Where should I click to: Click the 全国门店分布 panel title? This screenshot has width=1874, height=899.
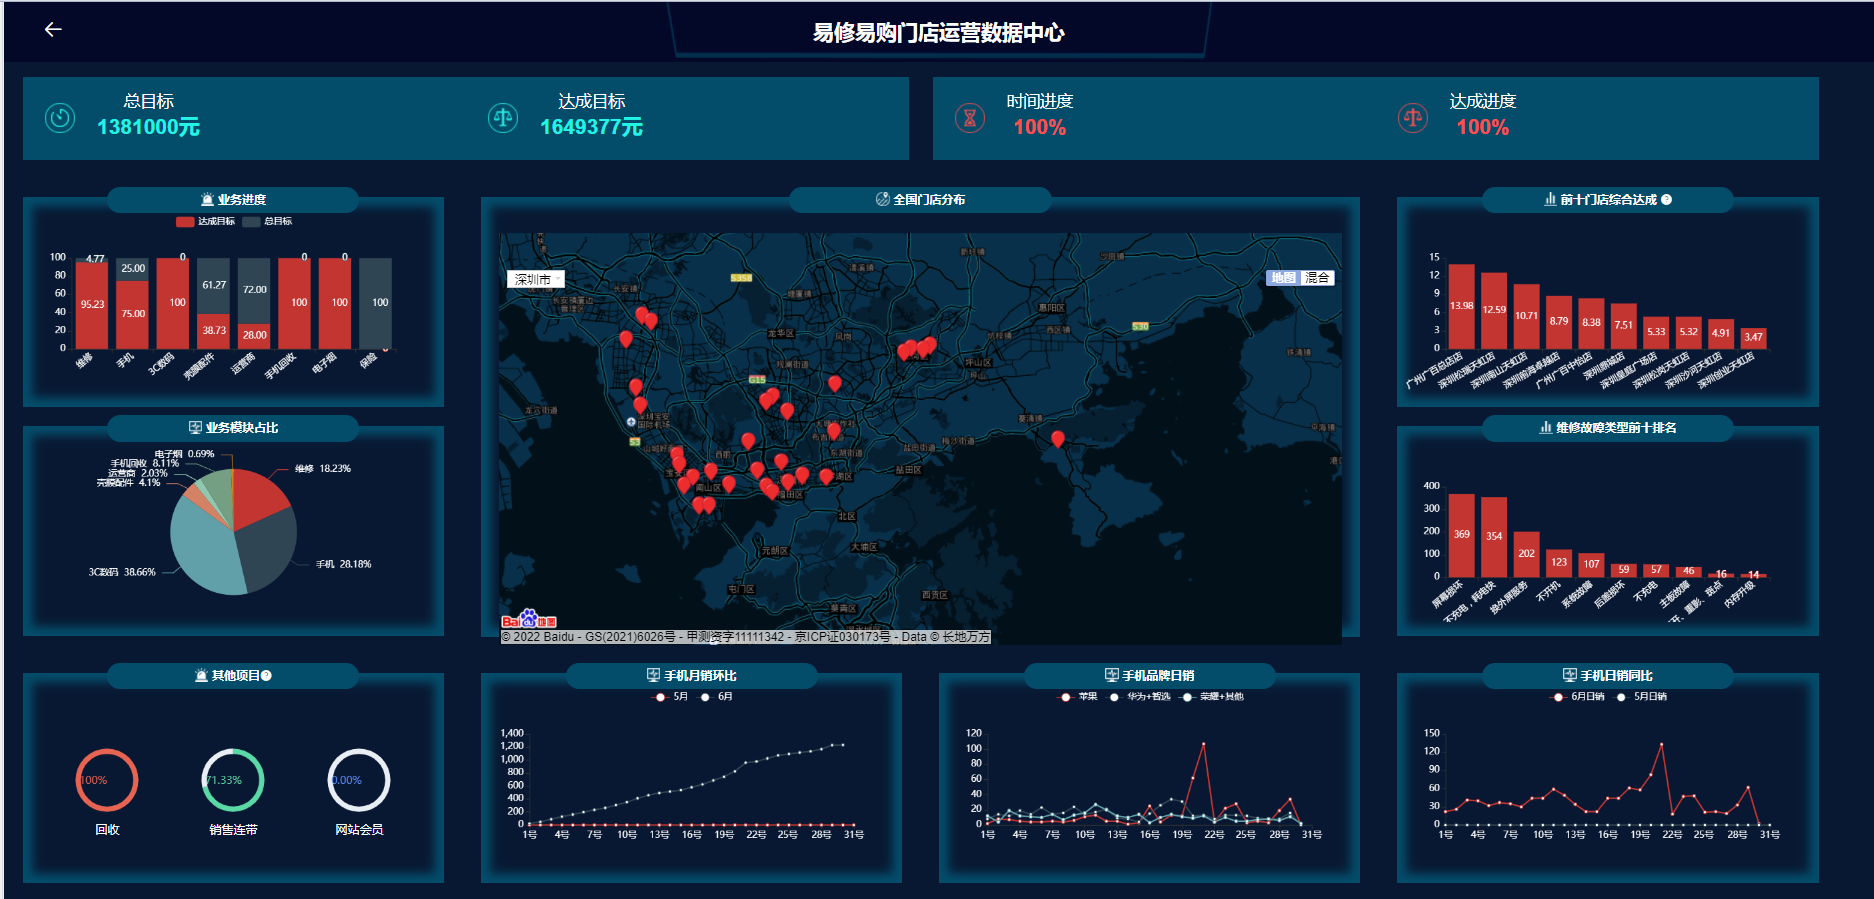[x=920, y=200]
